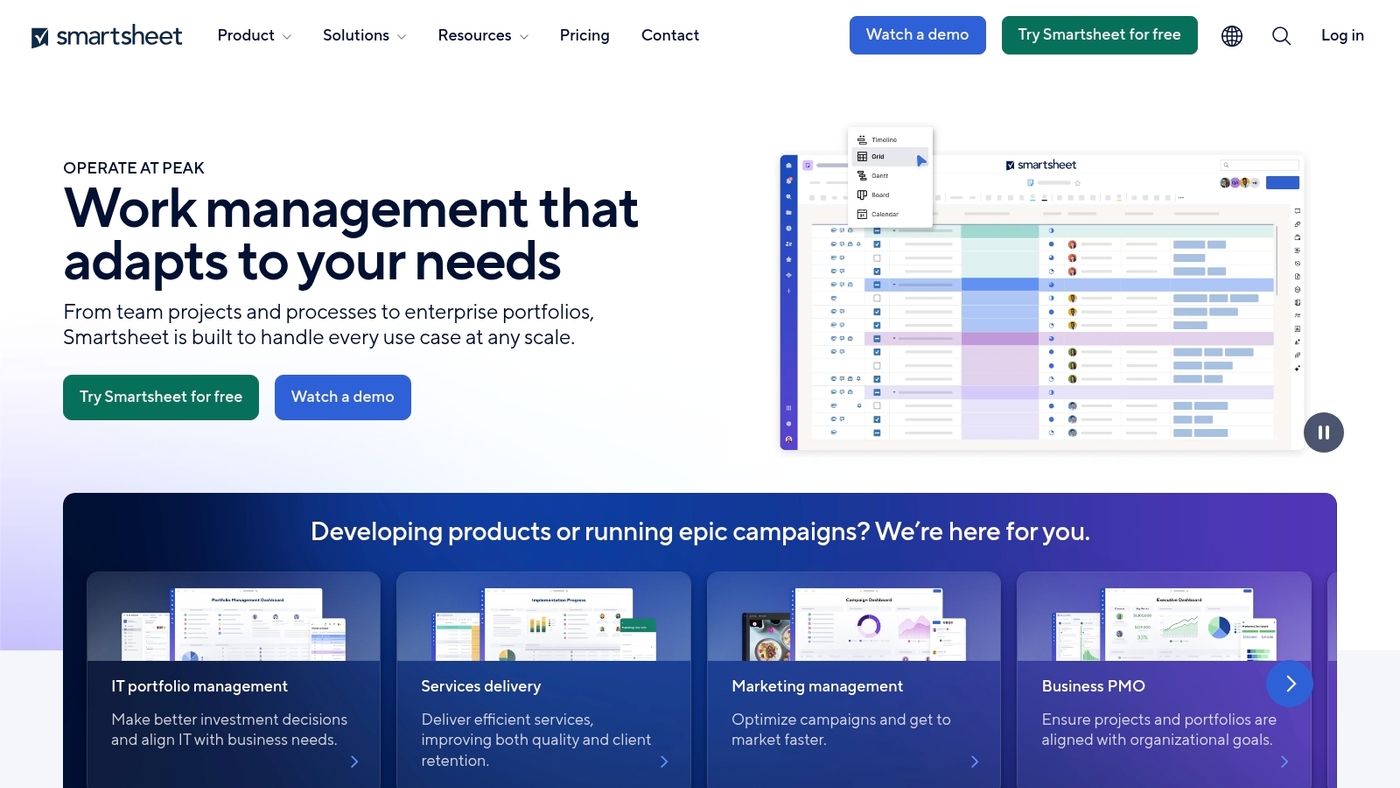Open the Services delivery card
Image resolution: width=1400 pixels, height=788 pixels.
click(544, 680)
